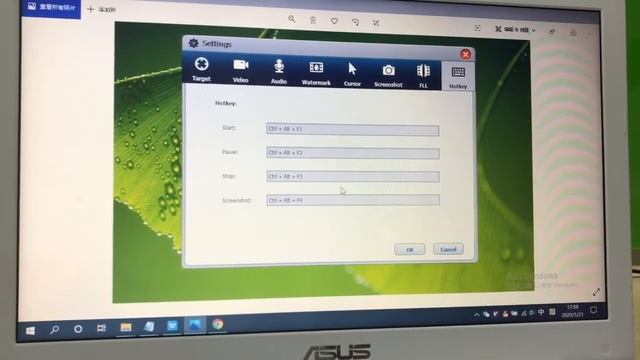Open the Edit & Create dropdown in Photos
The width and height of the screenshot is (640, 360).
point(515,29)
